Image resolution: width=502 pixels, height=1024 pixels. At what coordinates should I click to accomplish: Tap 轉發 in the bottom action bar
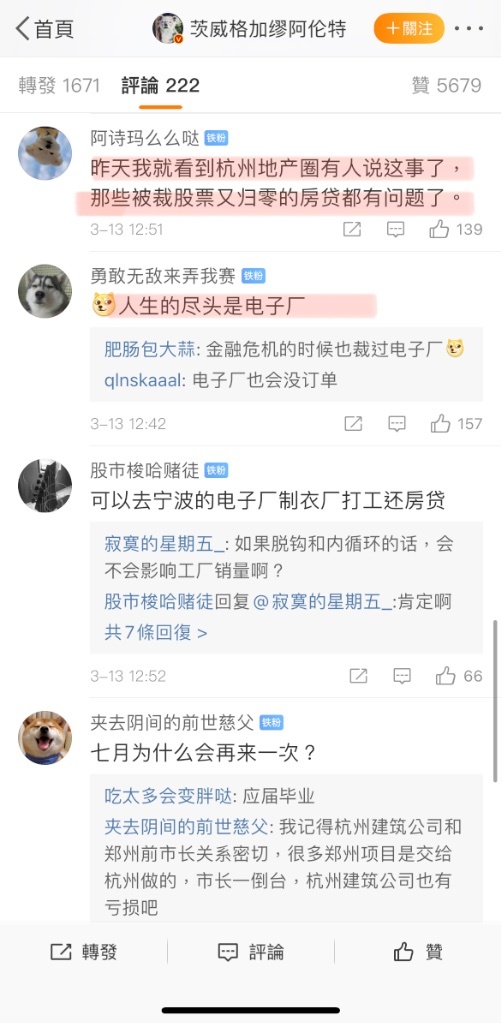[84, 952]
